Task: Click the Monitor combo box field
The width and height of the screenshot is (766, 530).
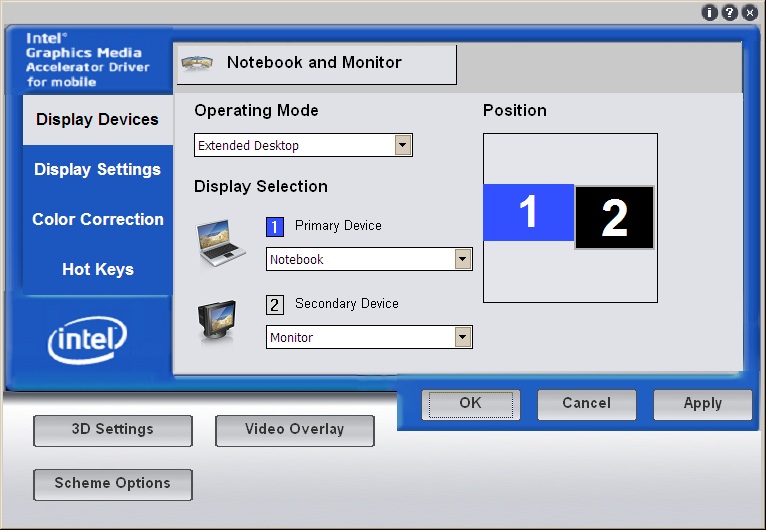Action: [369, 337]
